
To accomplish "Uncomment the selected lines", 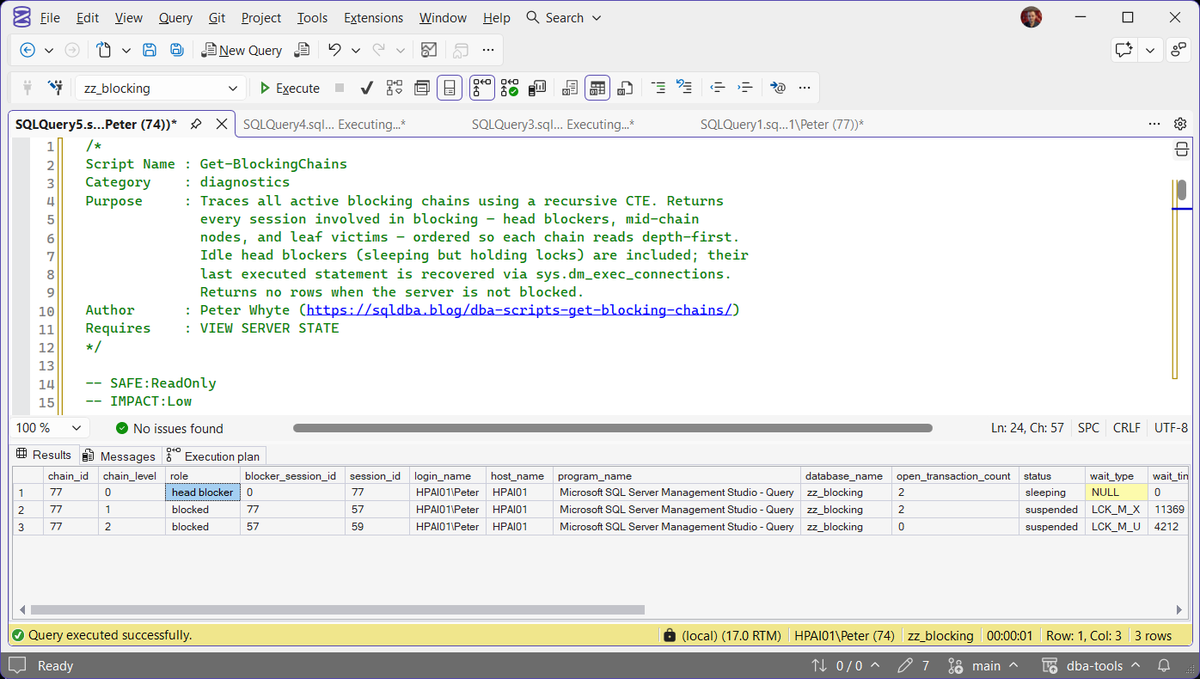I will [x=685, y=88].
